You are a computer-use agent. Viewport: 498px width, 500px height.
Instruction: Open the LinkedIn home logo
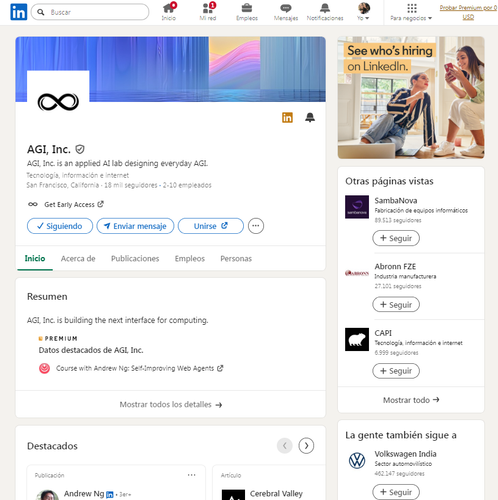click(19, 12)
